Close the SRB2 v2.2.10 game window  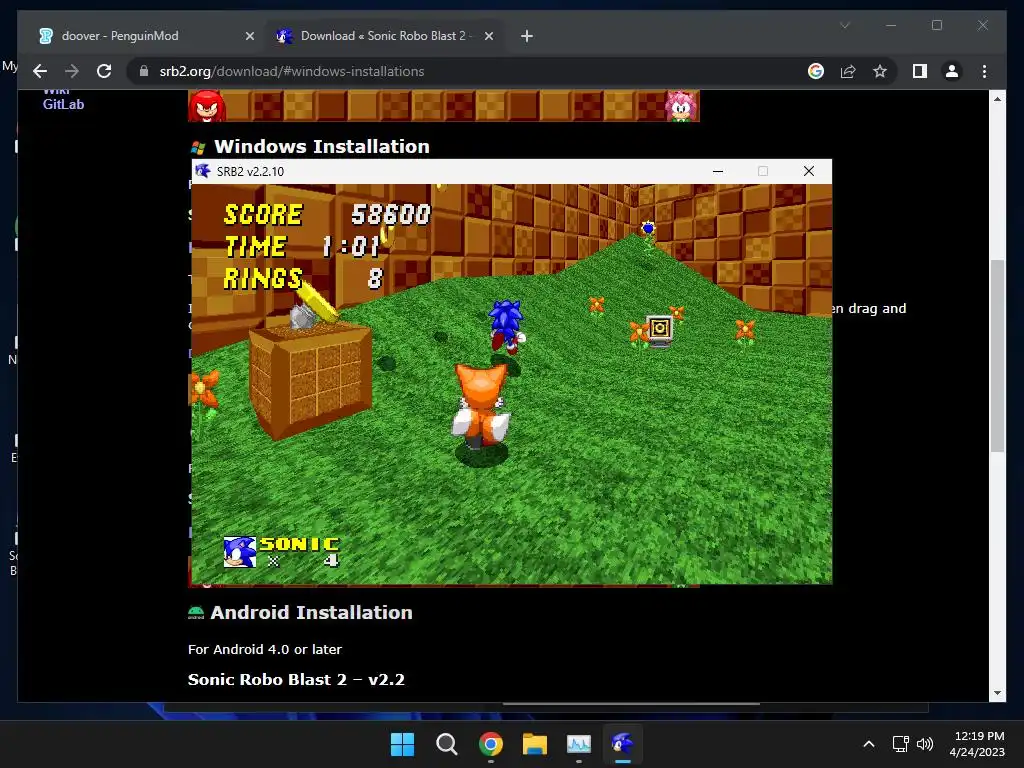point(808,171)
